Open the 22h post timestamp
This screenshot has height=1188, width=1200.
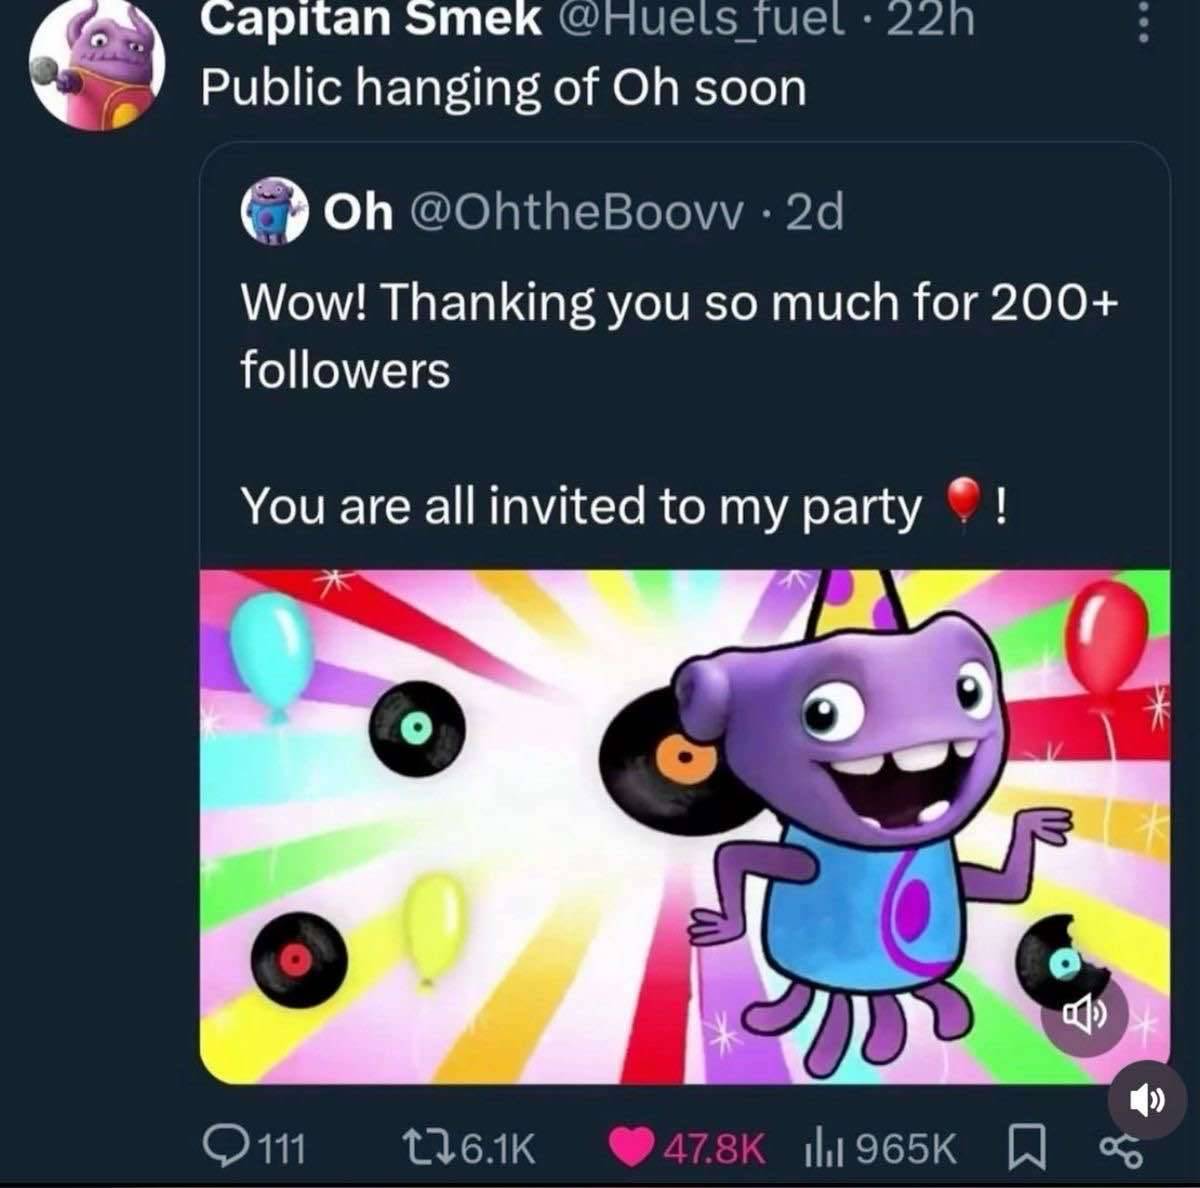(930, 20)
